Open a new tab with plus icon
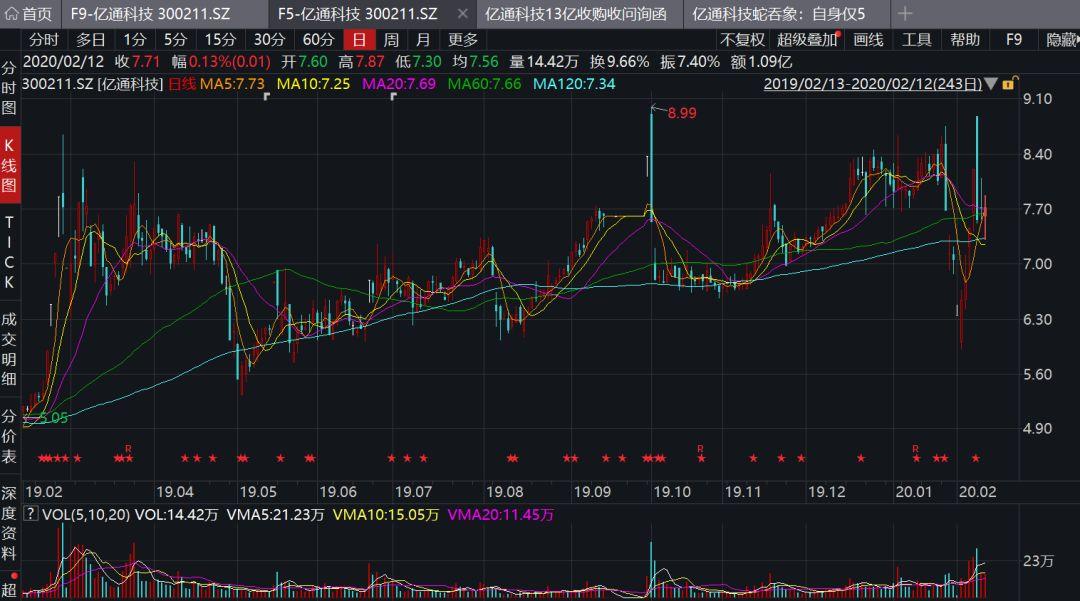Image resolution: width=1080 pixels, height=601 pixels. click(904, 14)
